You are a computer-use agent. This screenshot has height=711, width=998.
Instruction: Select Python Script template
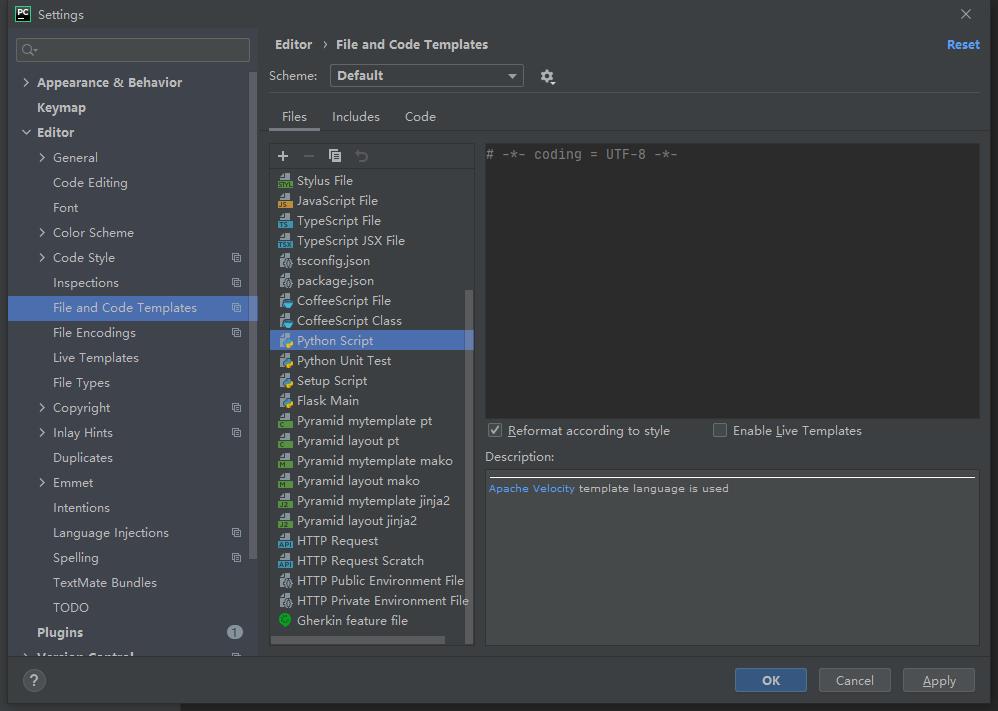point(372,341)
